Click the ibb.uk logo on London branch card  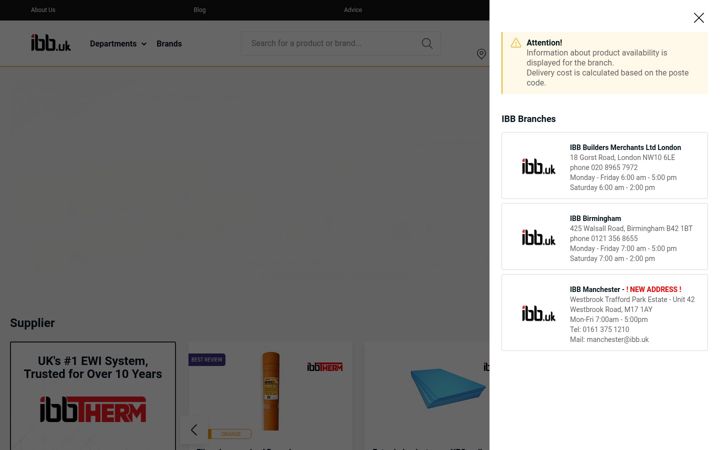538,166
